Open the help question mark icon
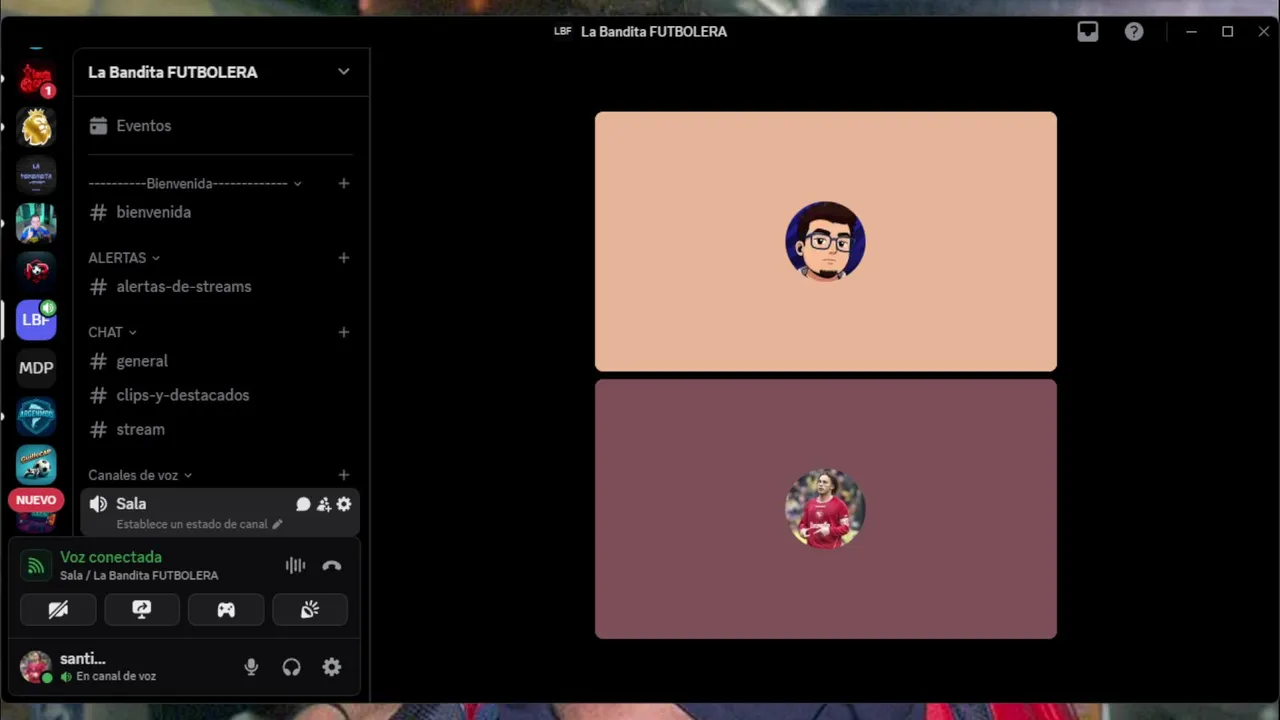The width and height of the screenshot is (1280, 720). pos(1134,32)
